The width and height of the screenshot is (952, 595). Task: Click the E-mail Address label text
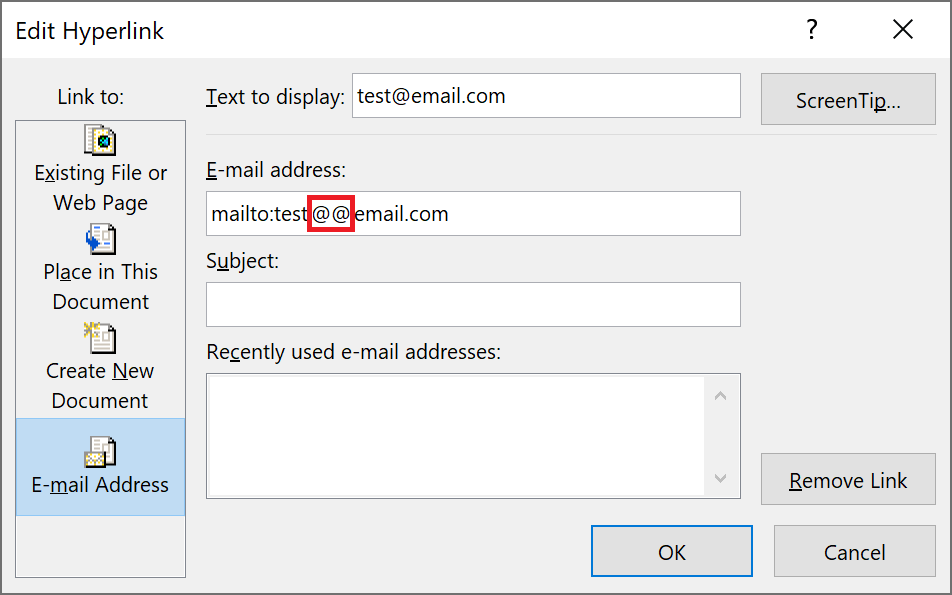tap(100, 485)
